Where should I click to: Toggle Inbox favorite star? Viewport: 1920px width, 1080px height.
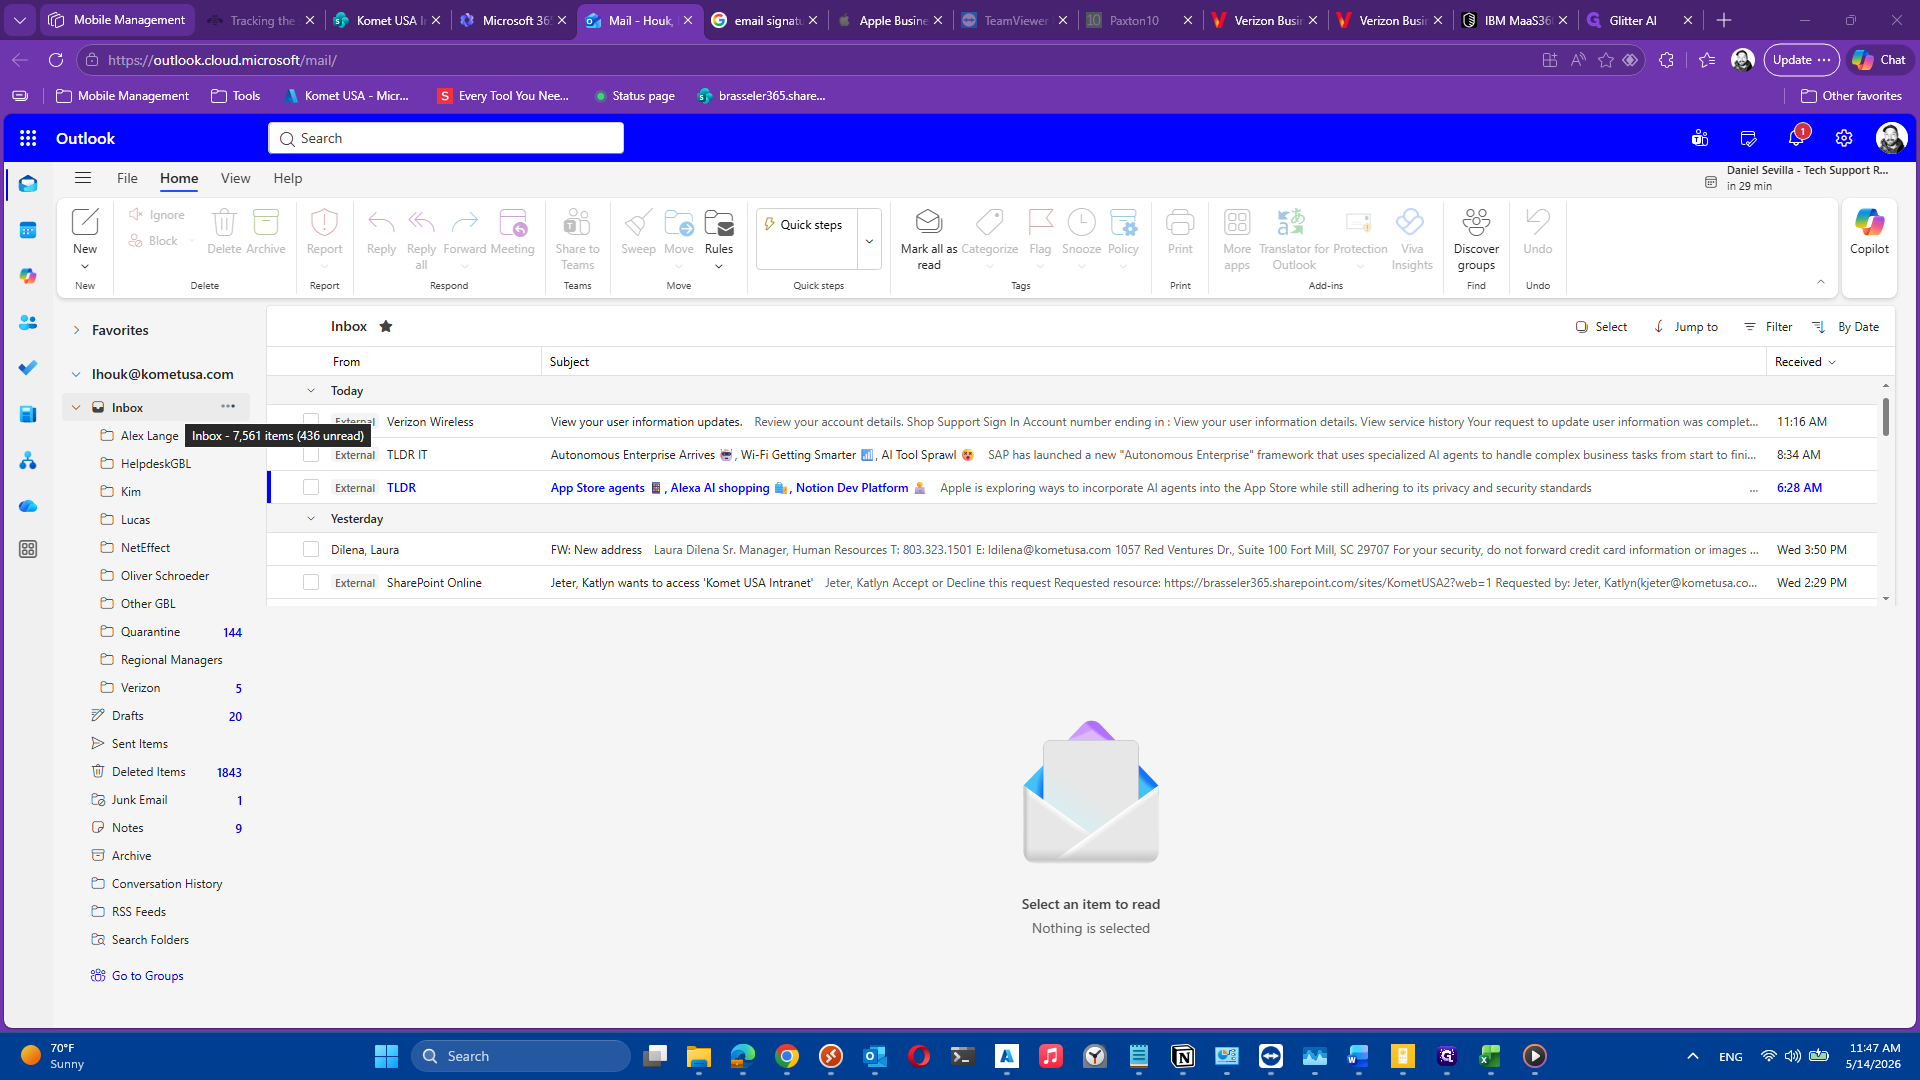click(x=386, y=326)
